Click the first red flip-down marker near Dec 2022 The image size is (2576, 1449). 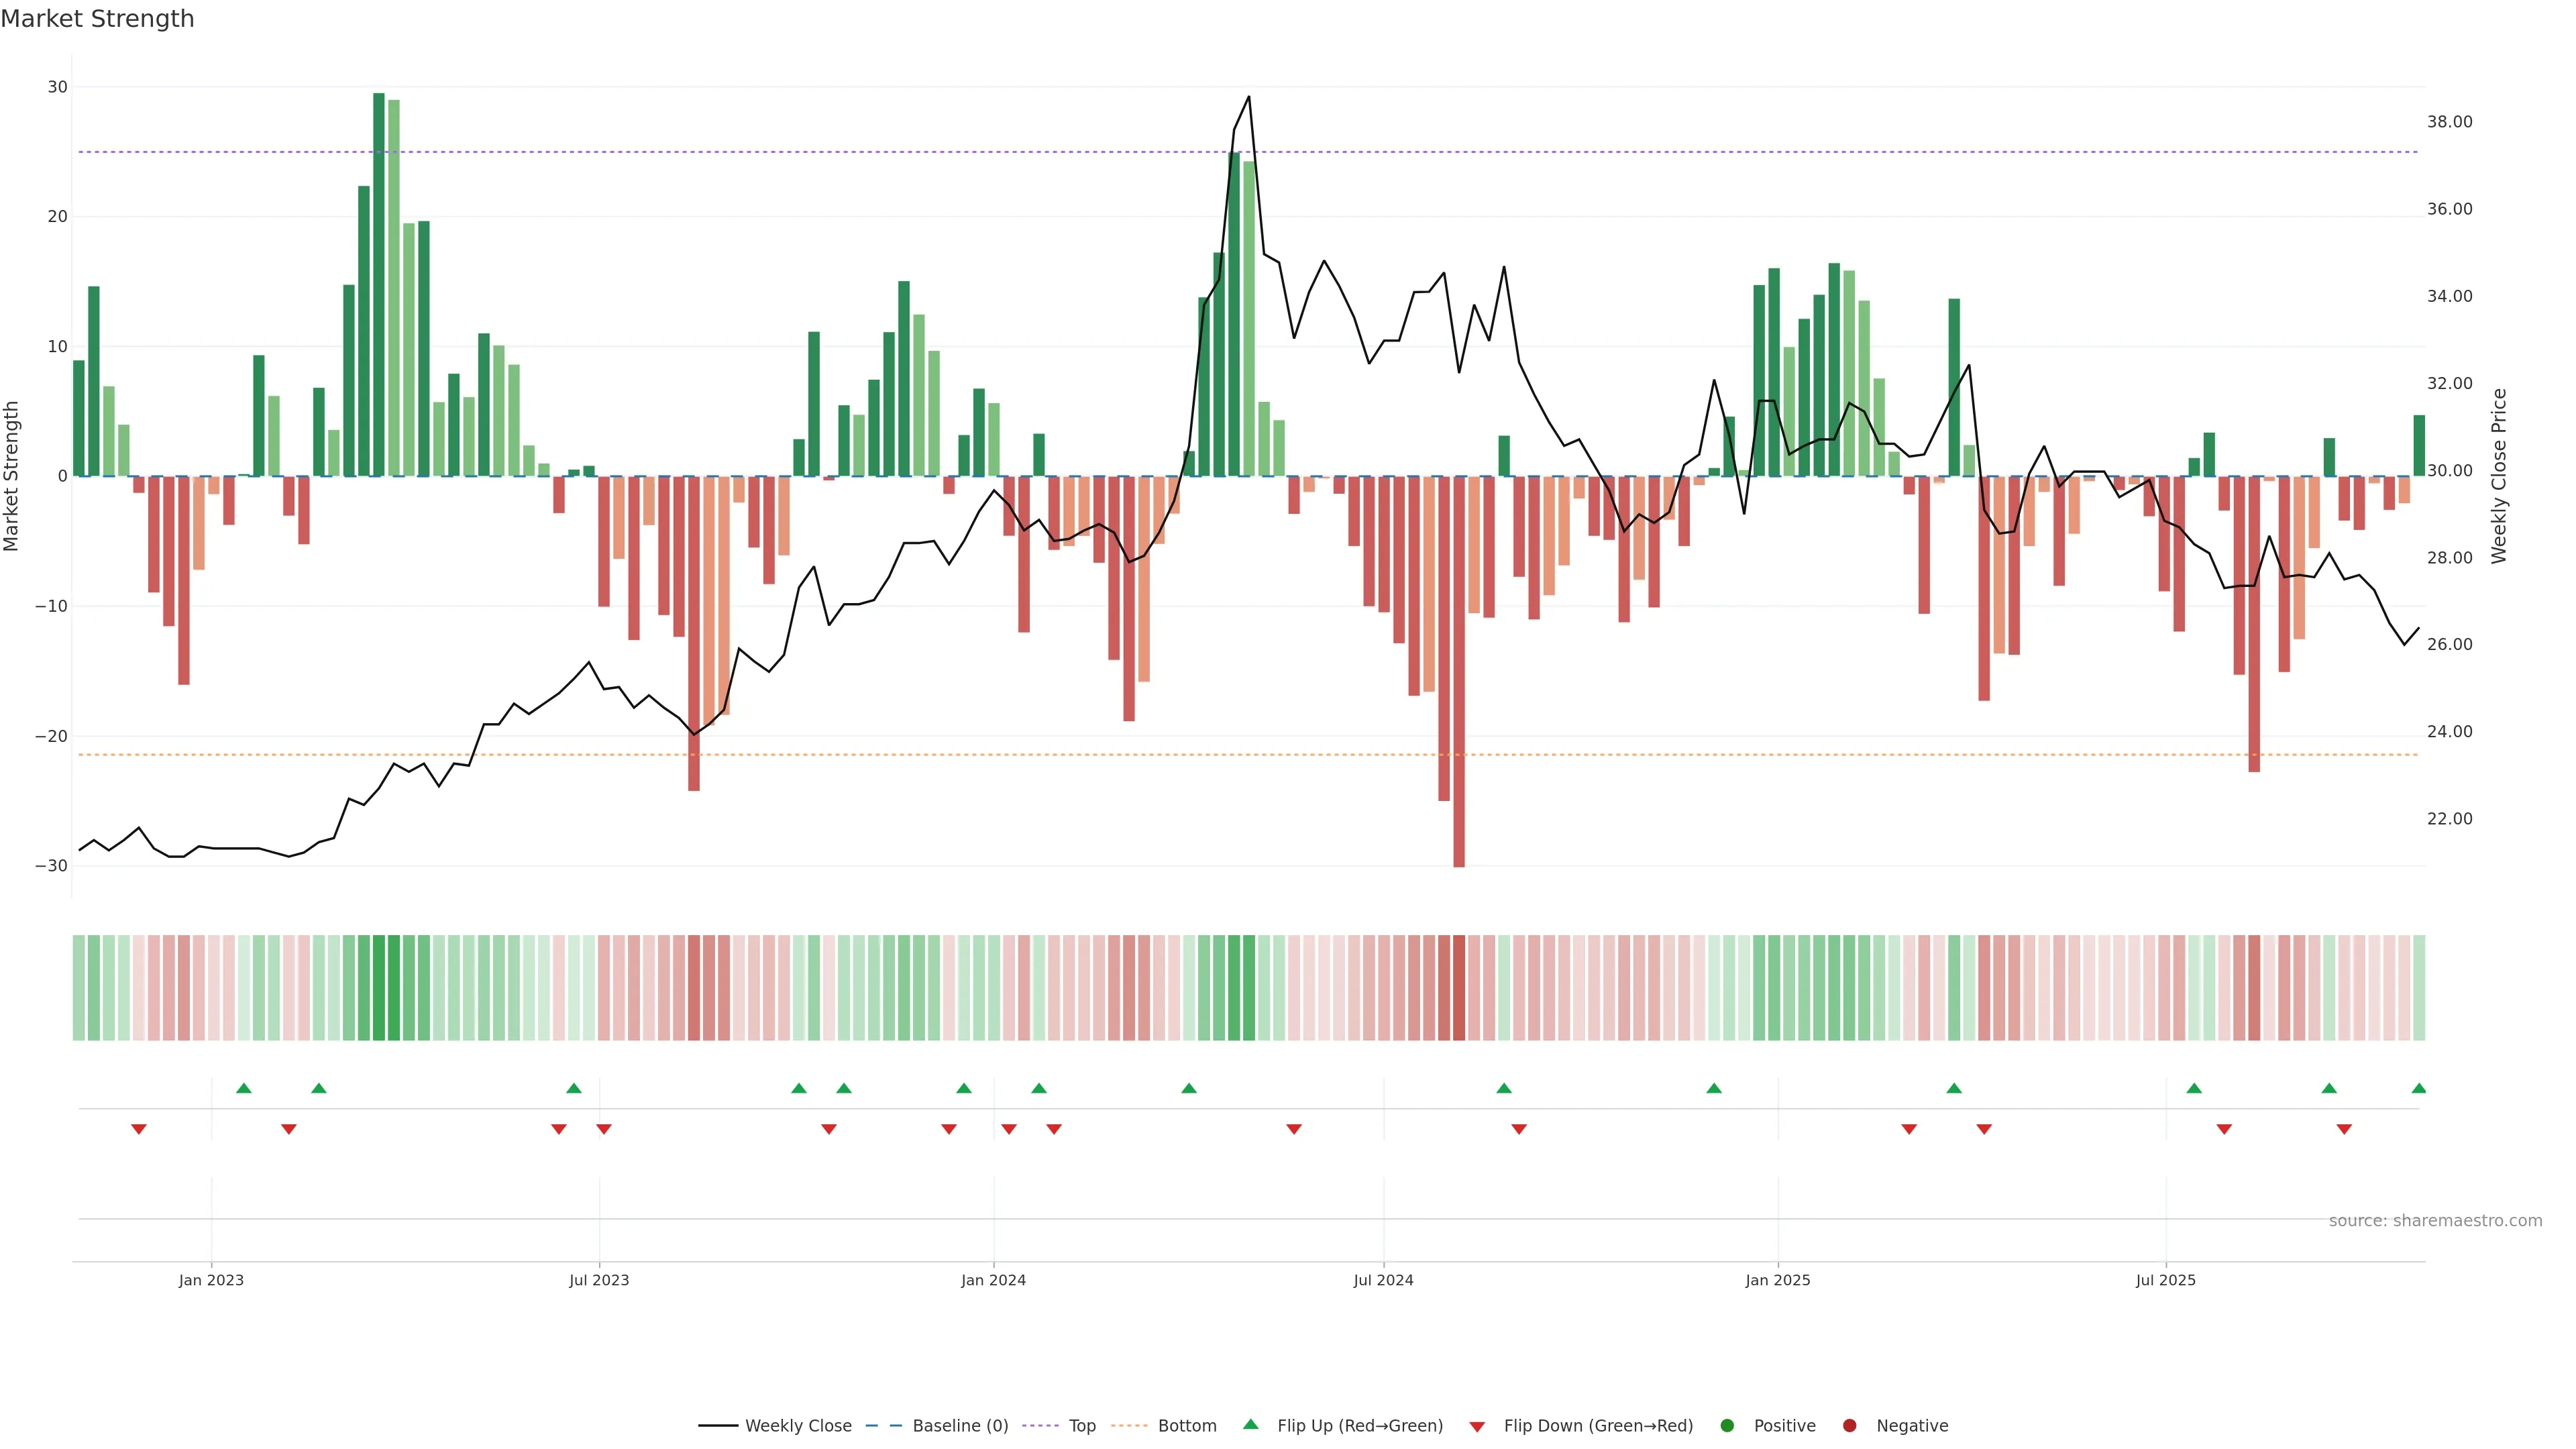pos(139,1129)
